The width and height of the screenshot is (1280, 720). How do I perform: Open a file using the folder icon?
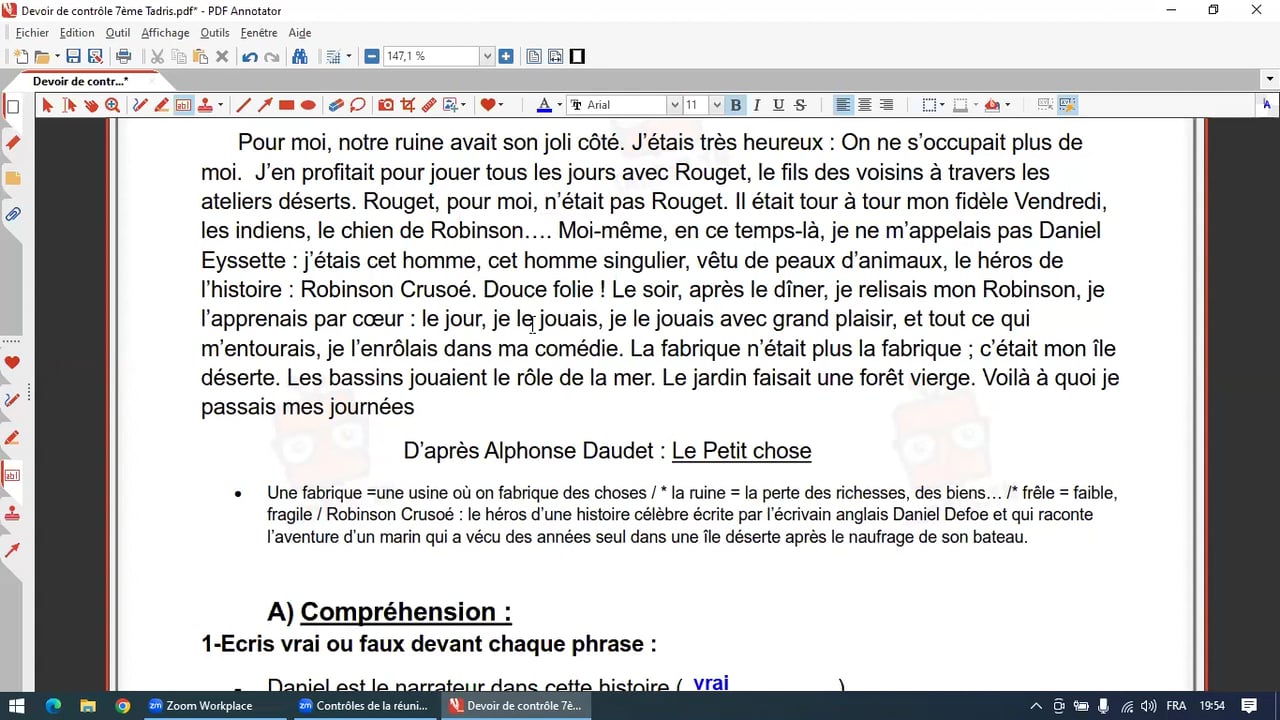pyautogui.click(x=42, y=57)
